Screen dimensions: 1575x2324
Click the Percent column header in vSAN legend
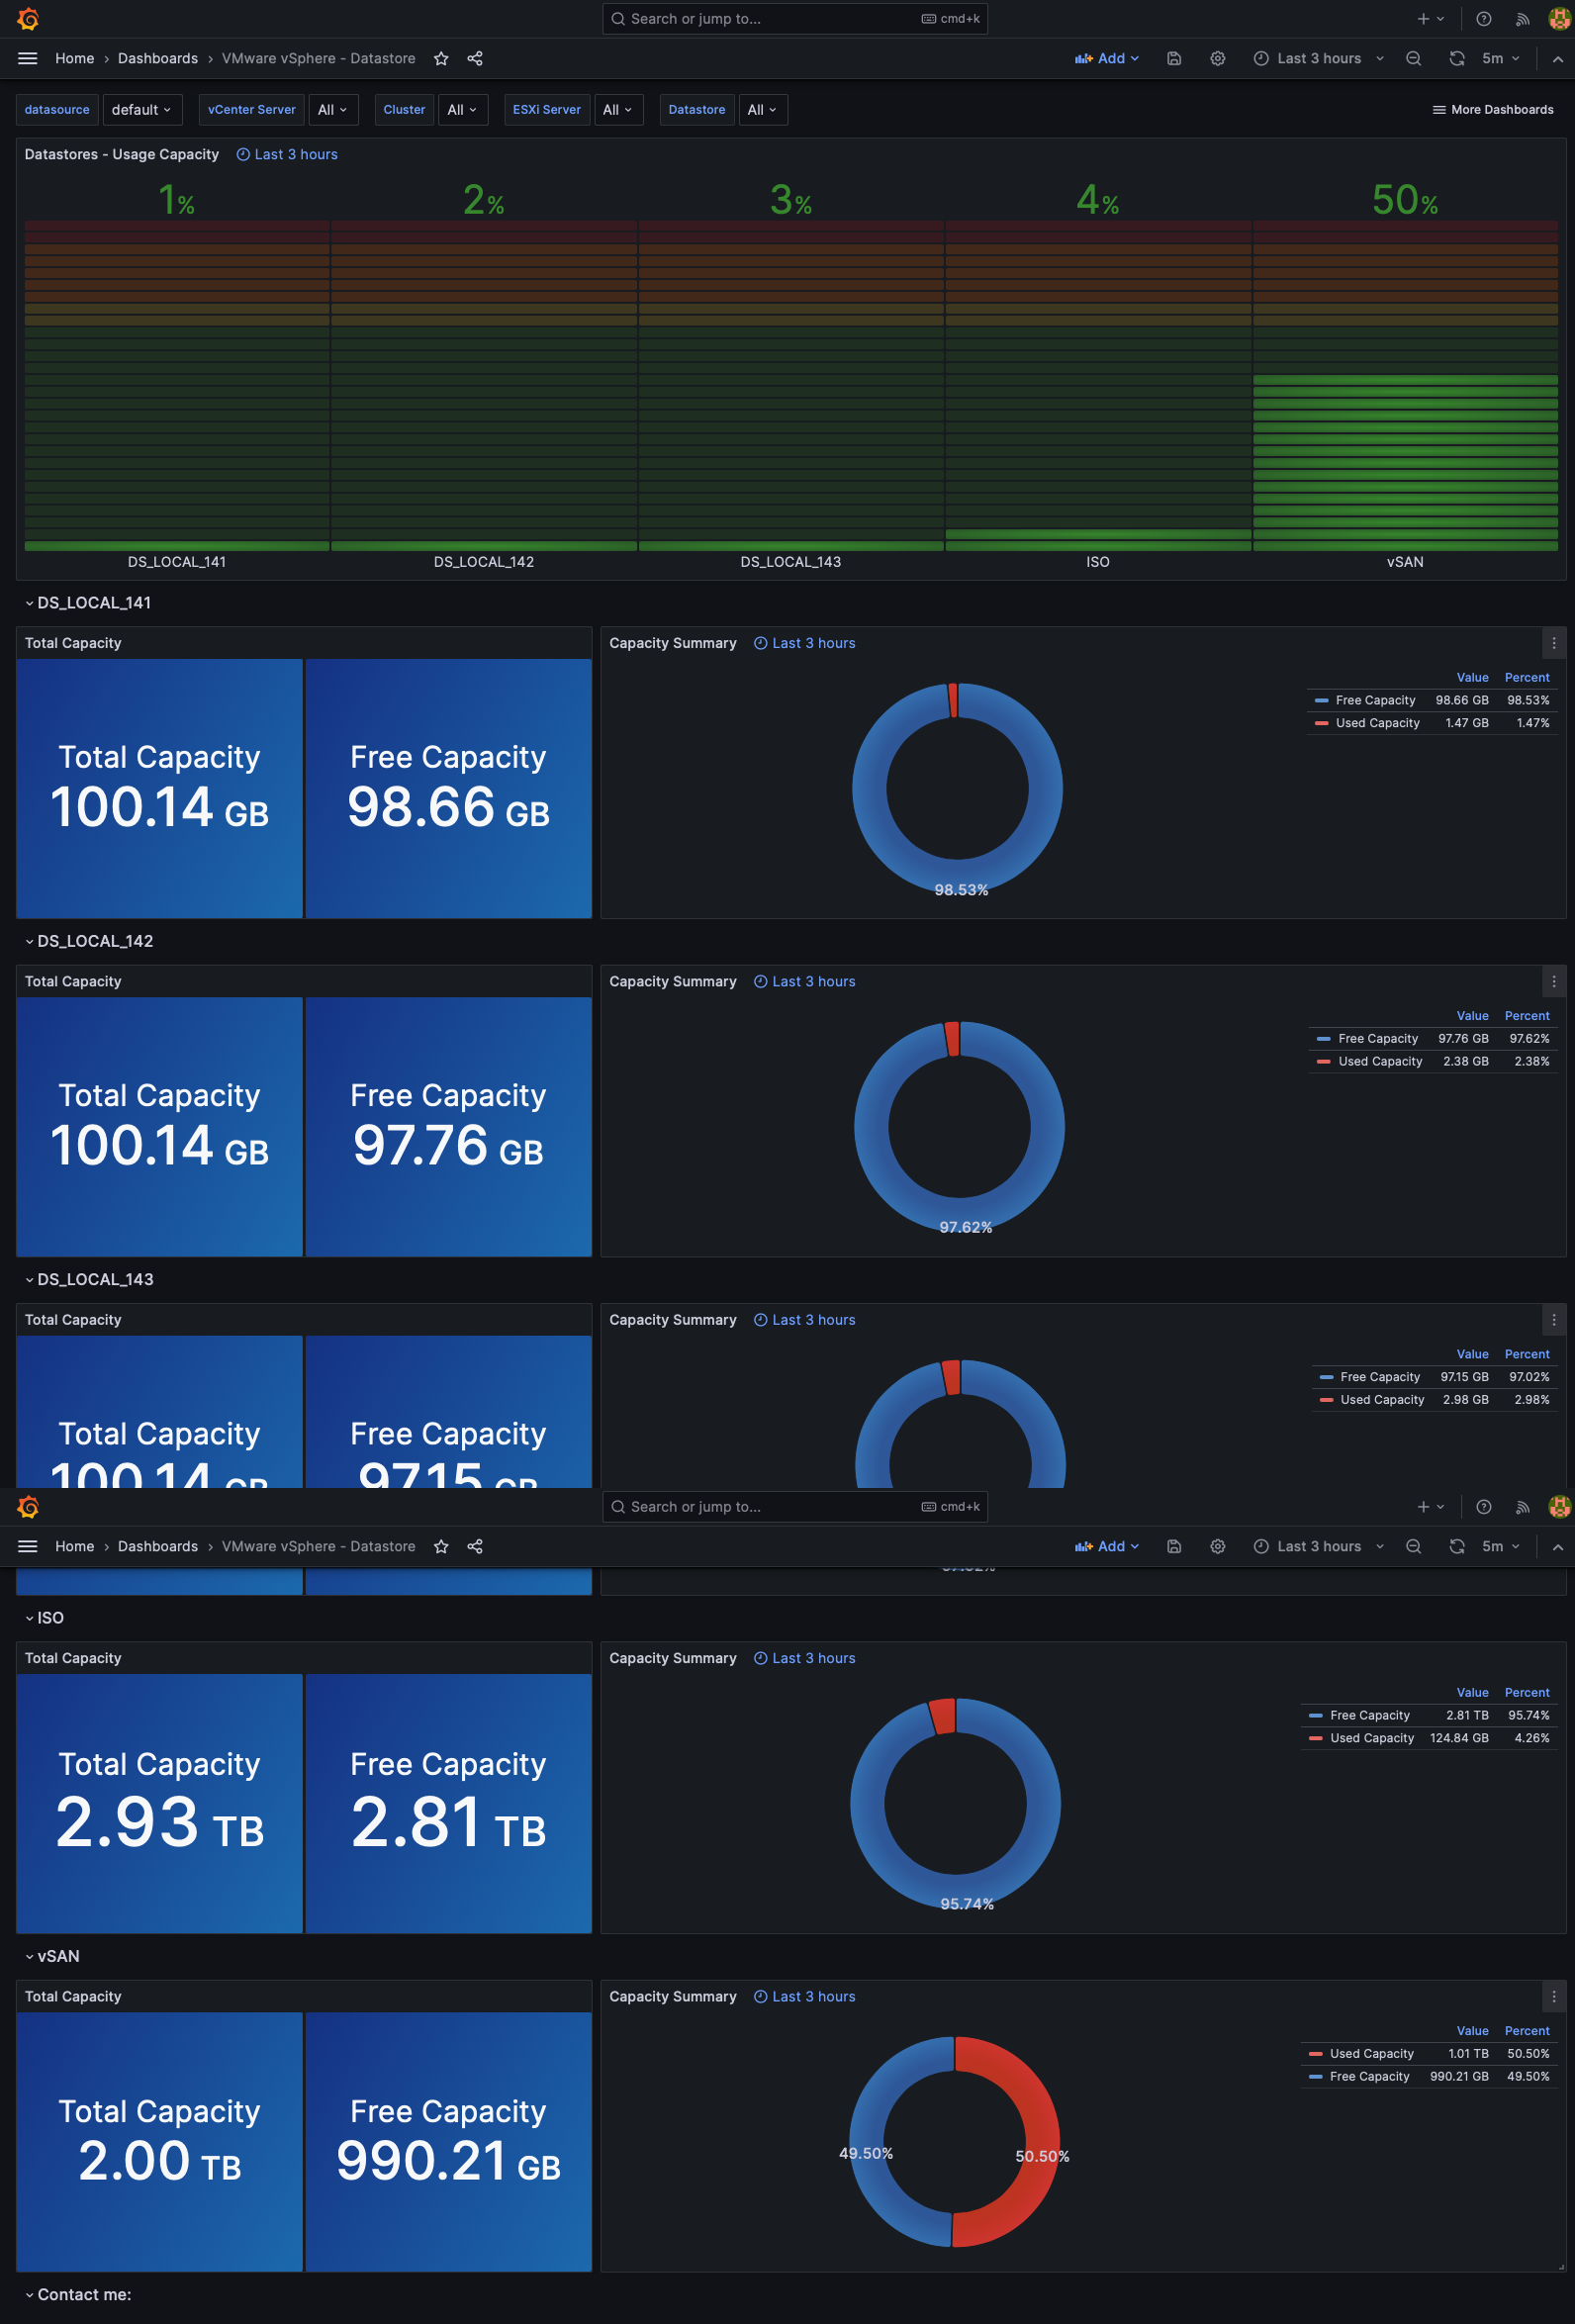tap(1527, 2031)
